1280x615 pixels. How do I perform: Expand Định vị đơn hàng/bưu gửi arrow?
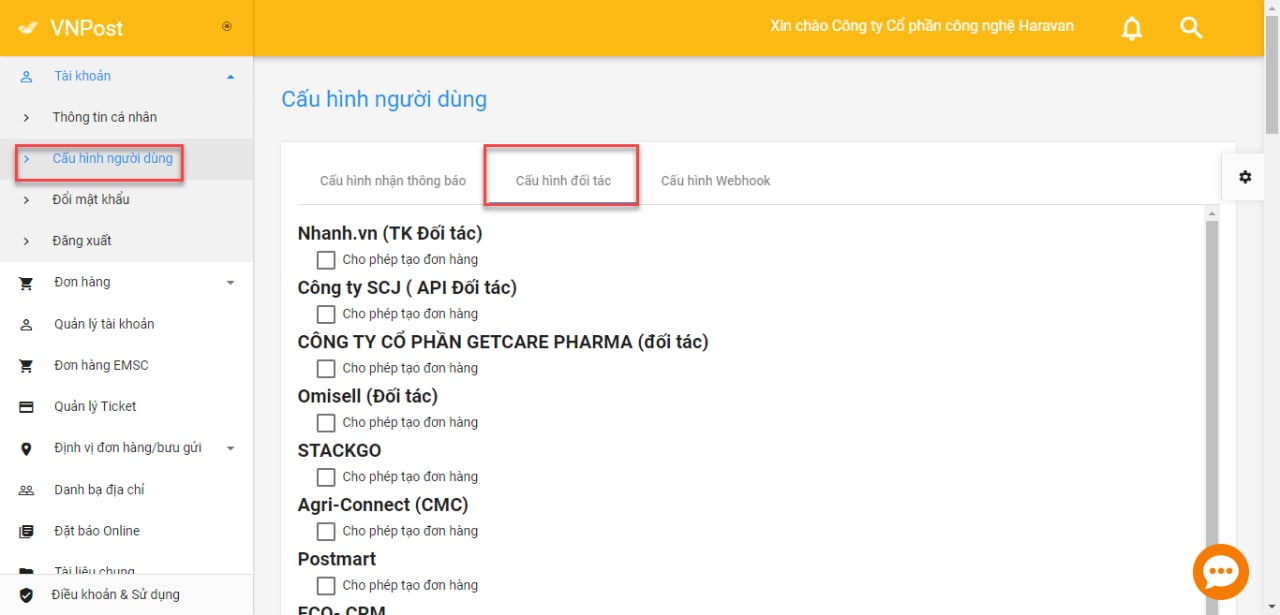tap(231, 449)
